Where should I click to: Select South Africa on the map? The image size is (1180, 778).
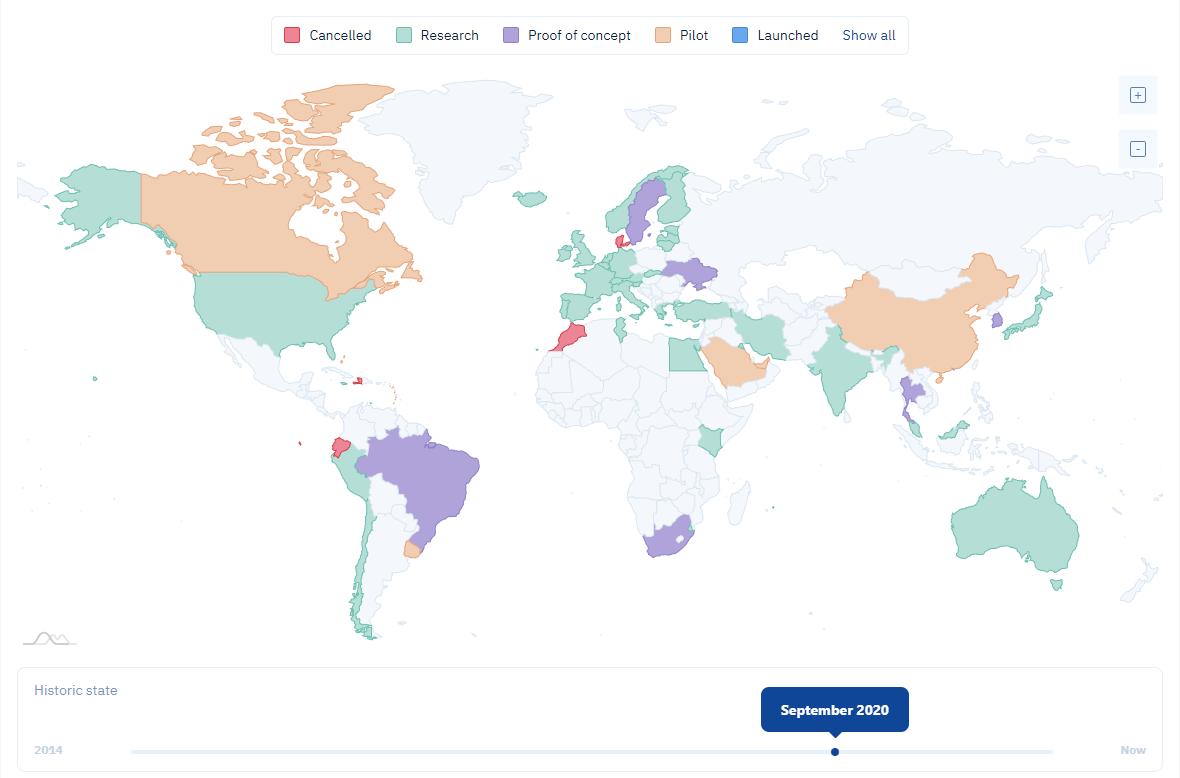[666, 539]
